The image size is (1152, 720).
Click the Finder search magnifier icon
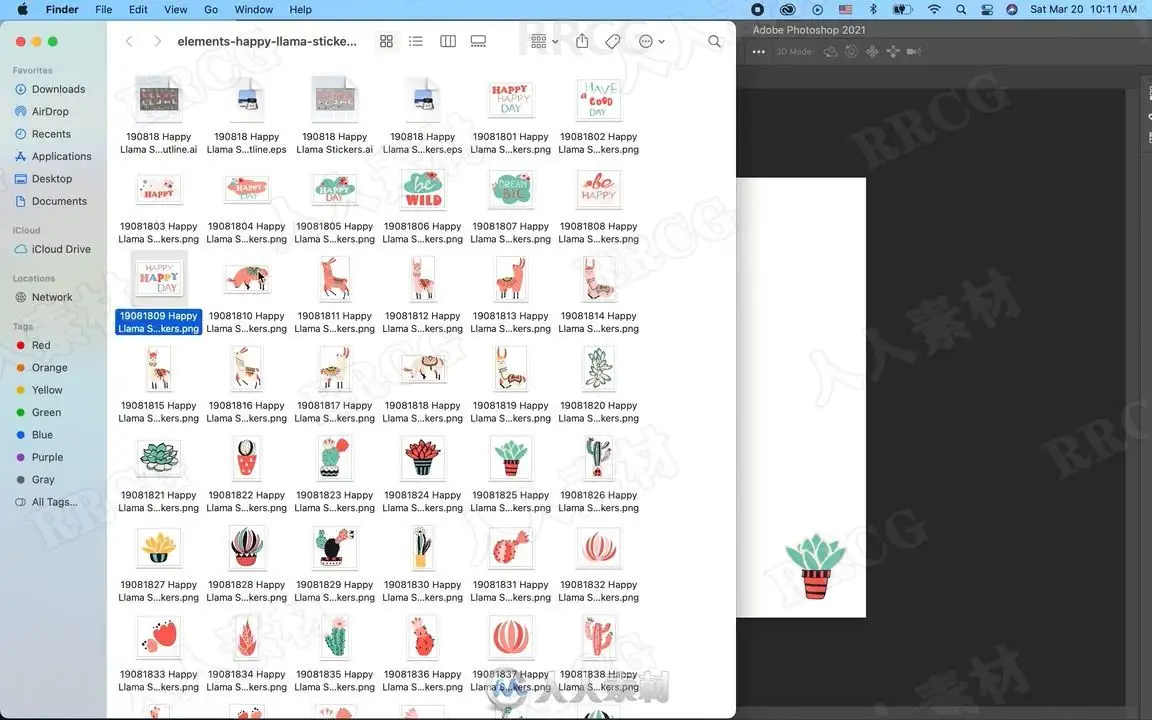(x=714, y=41)
